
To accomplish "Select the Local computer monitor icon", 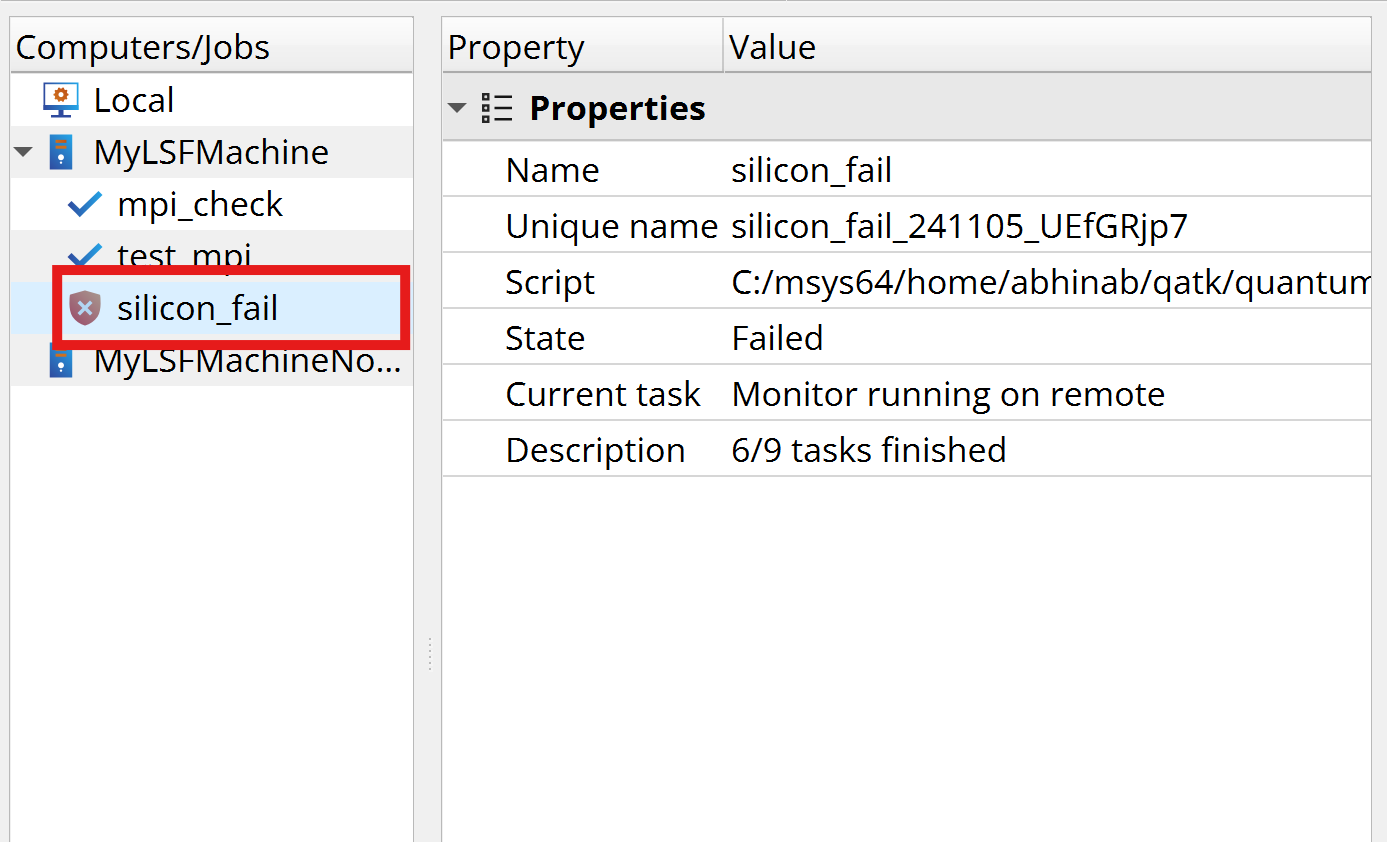I will click(61, 100).
